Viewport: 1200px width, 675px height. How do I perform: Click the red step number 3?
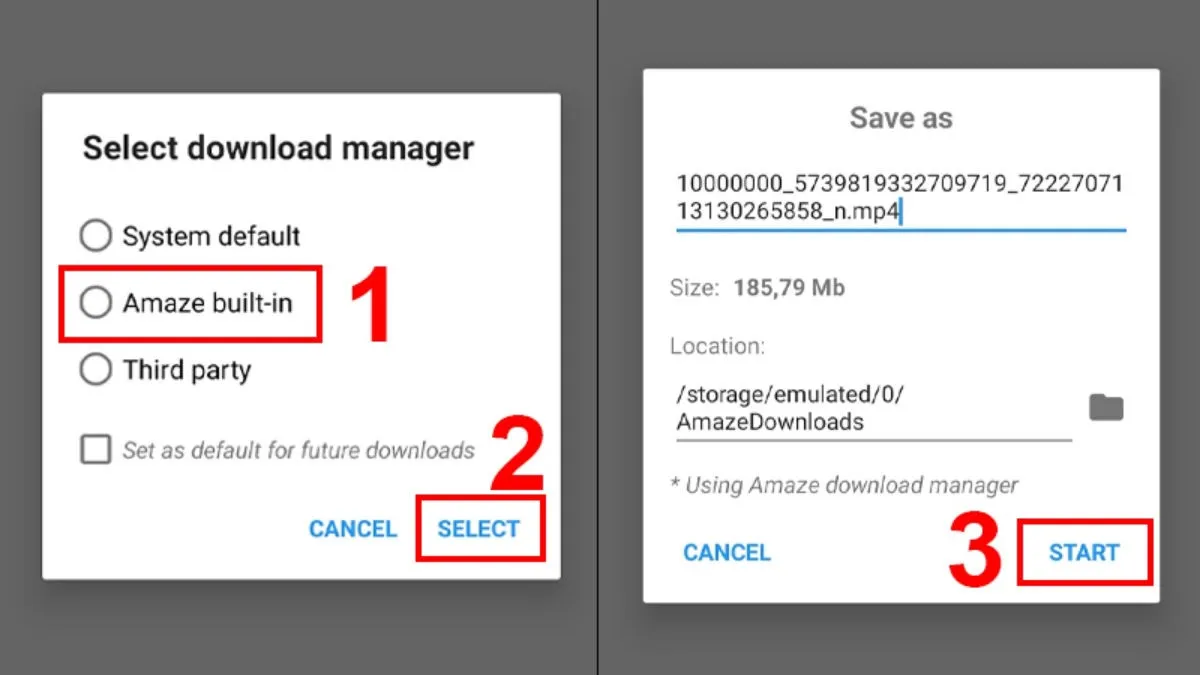point(975,551)
